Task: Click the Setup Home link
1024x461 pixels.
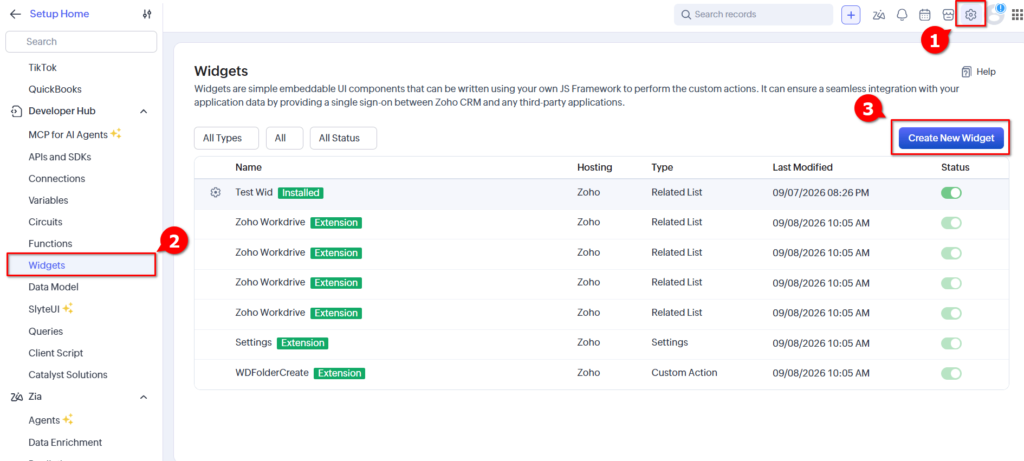Action: point(59,14)
